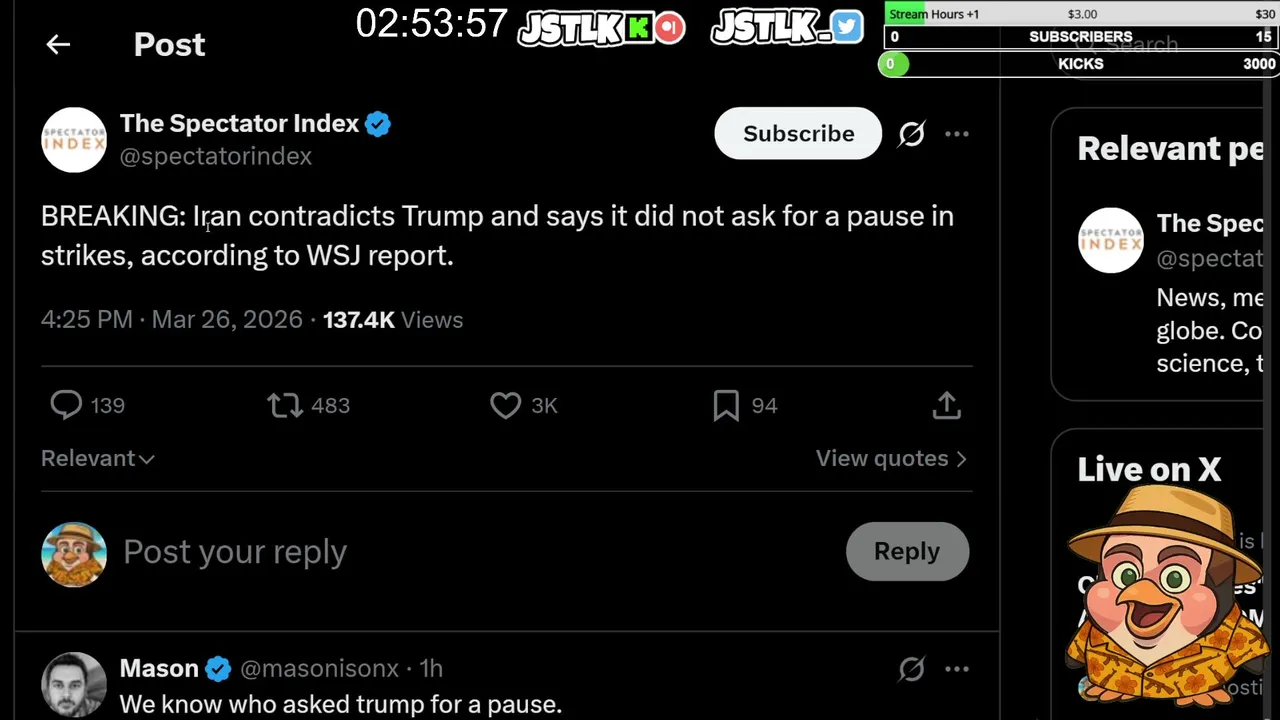Like the post with heart icon
1280x720 pixels.
click(x=505, y=405)
